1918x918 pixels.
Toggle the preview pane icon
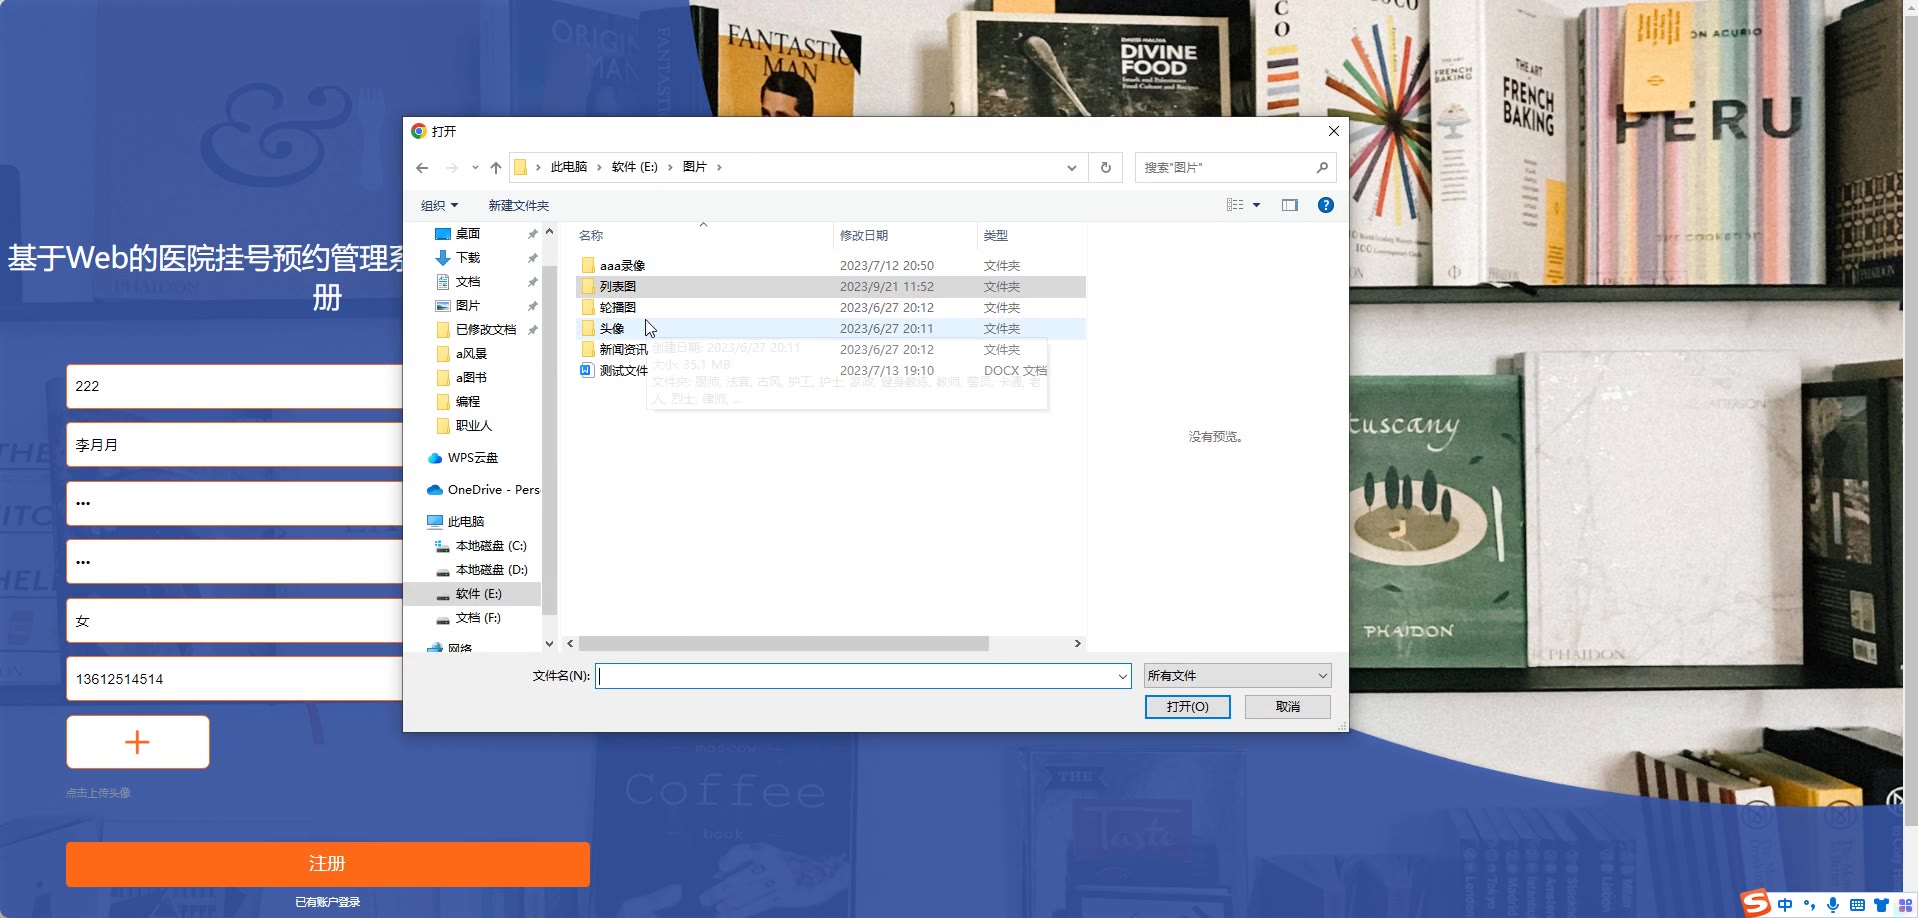pyautogui.click(x=1289, y=205)
